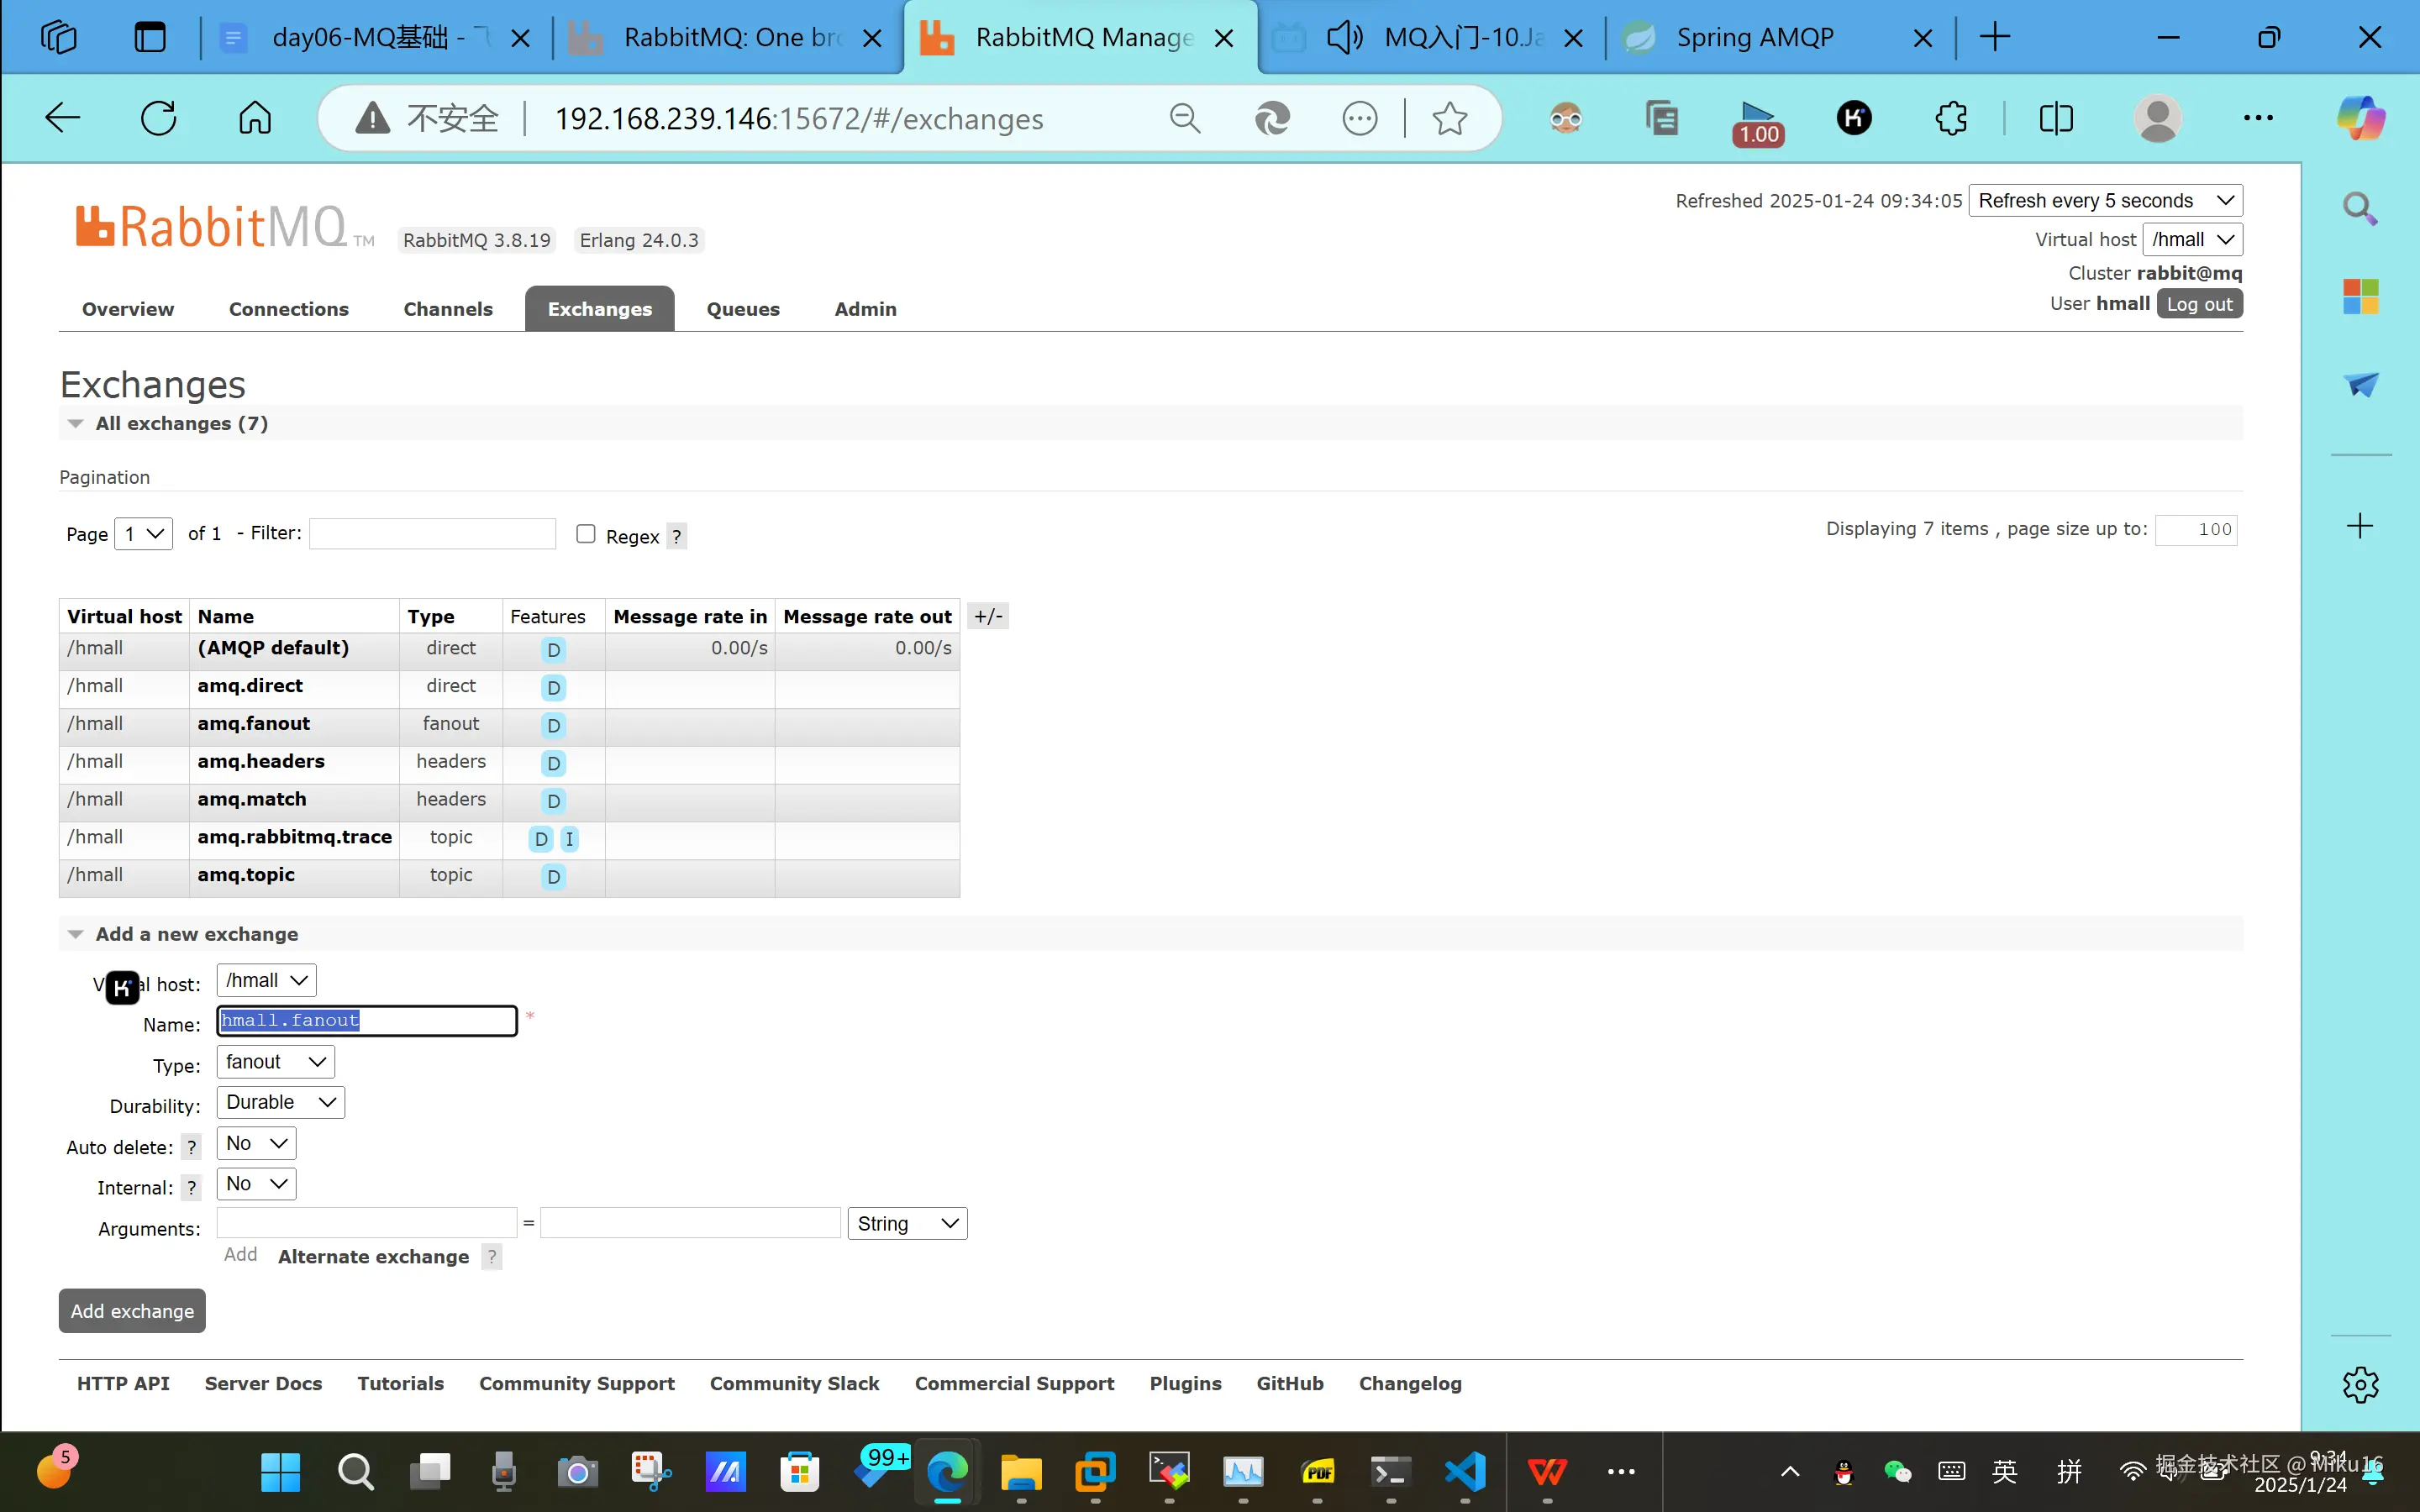
Task: Switch to the Spring AMQP browser tab
Action: click(1755, 38)
